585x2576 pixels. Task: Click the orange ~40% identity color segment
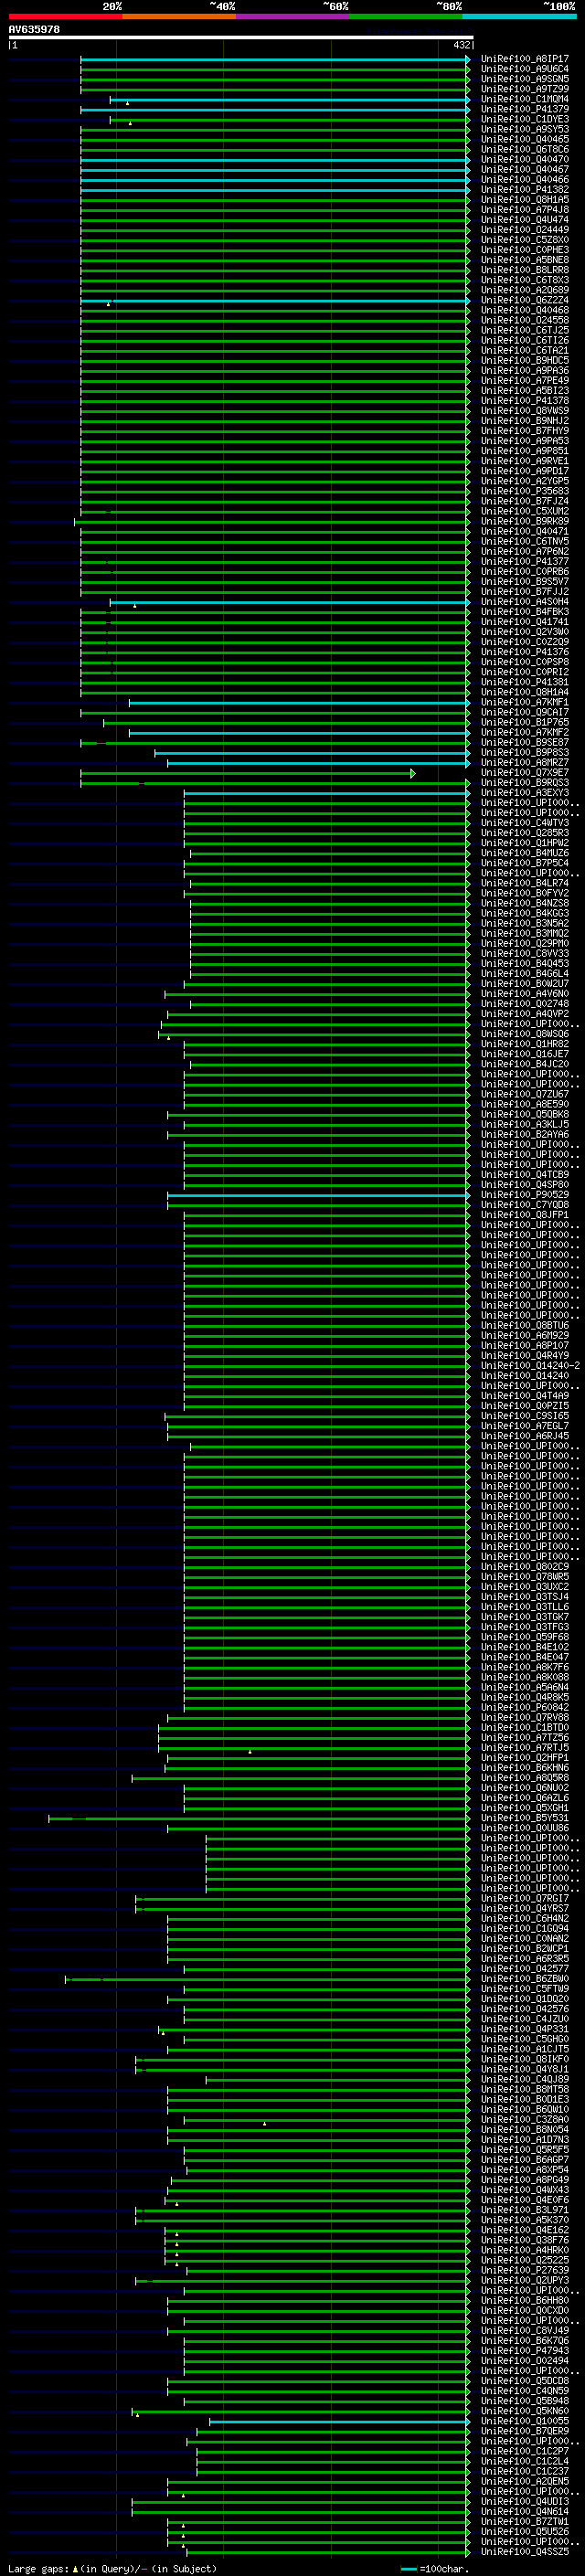pos(179,16)
